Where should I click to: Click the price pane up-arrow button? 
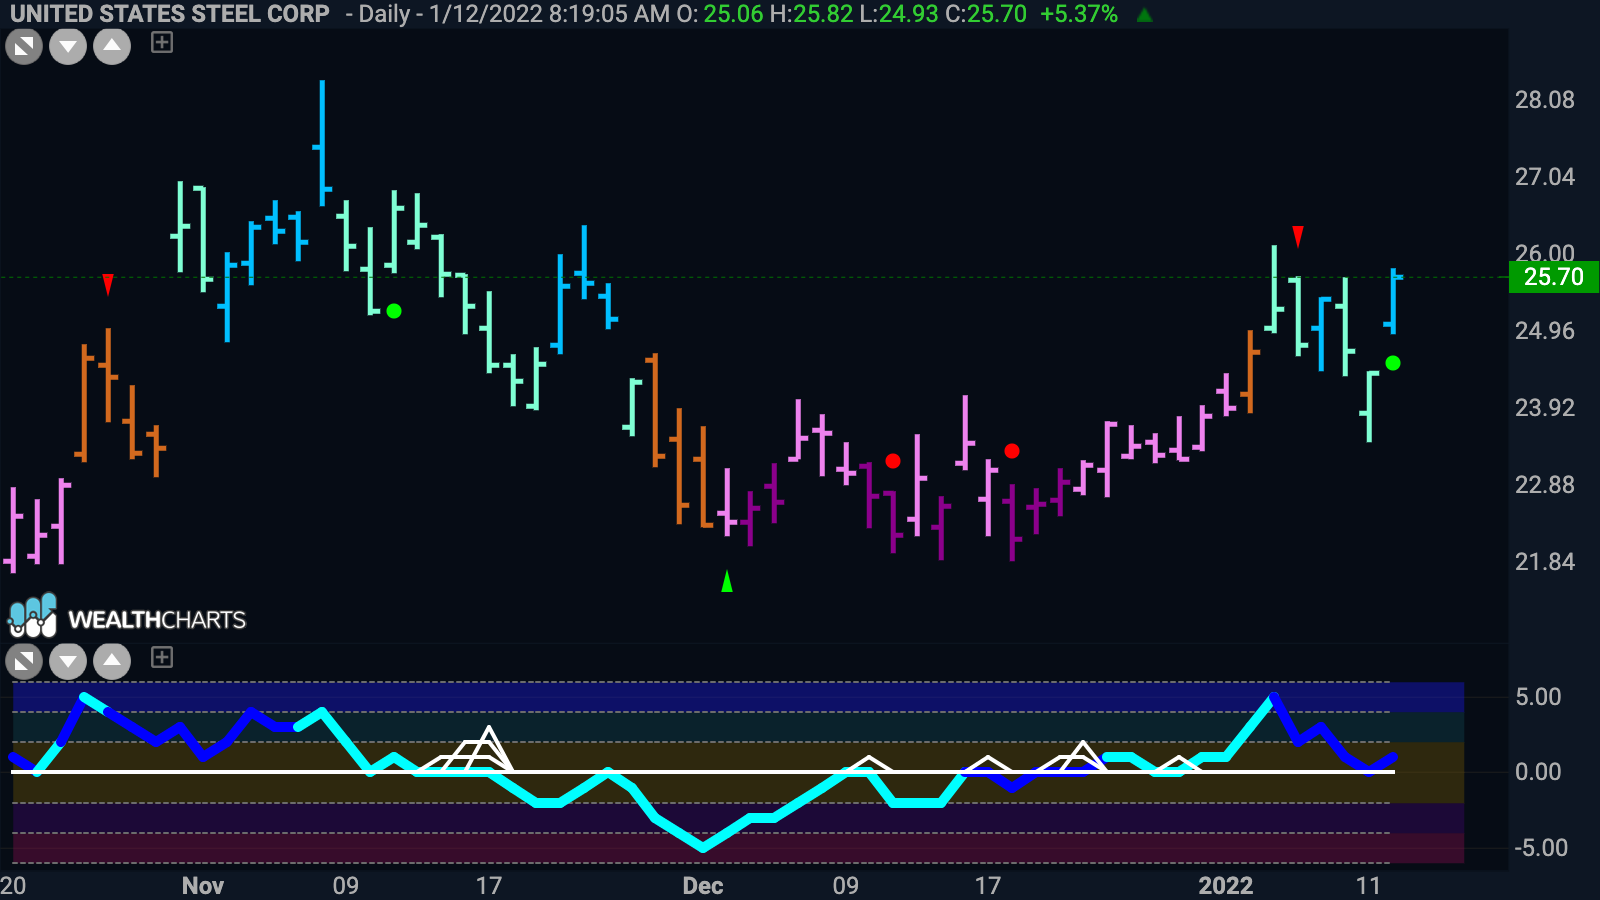tap(112, 46)
